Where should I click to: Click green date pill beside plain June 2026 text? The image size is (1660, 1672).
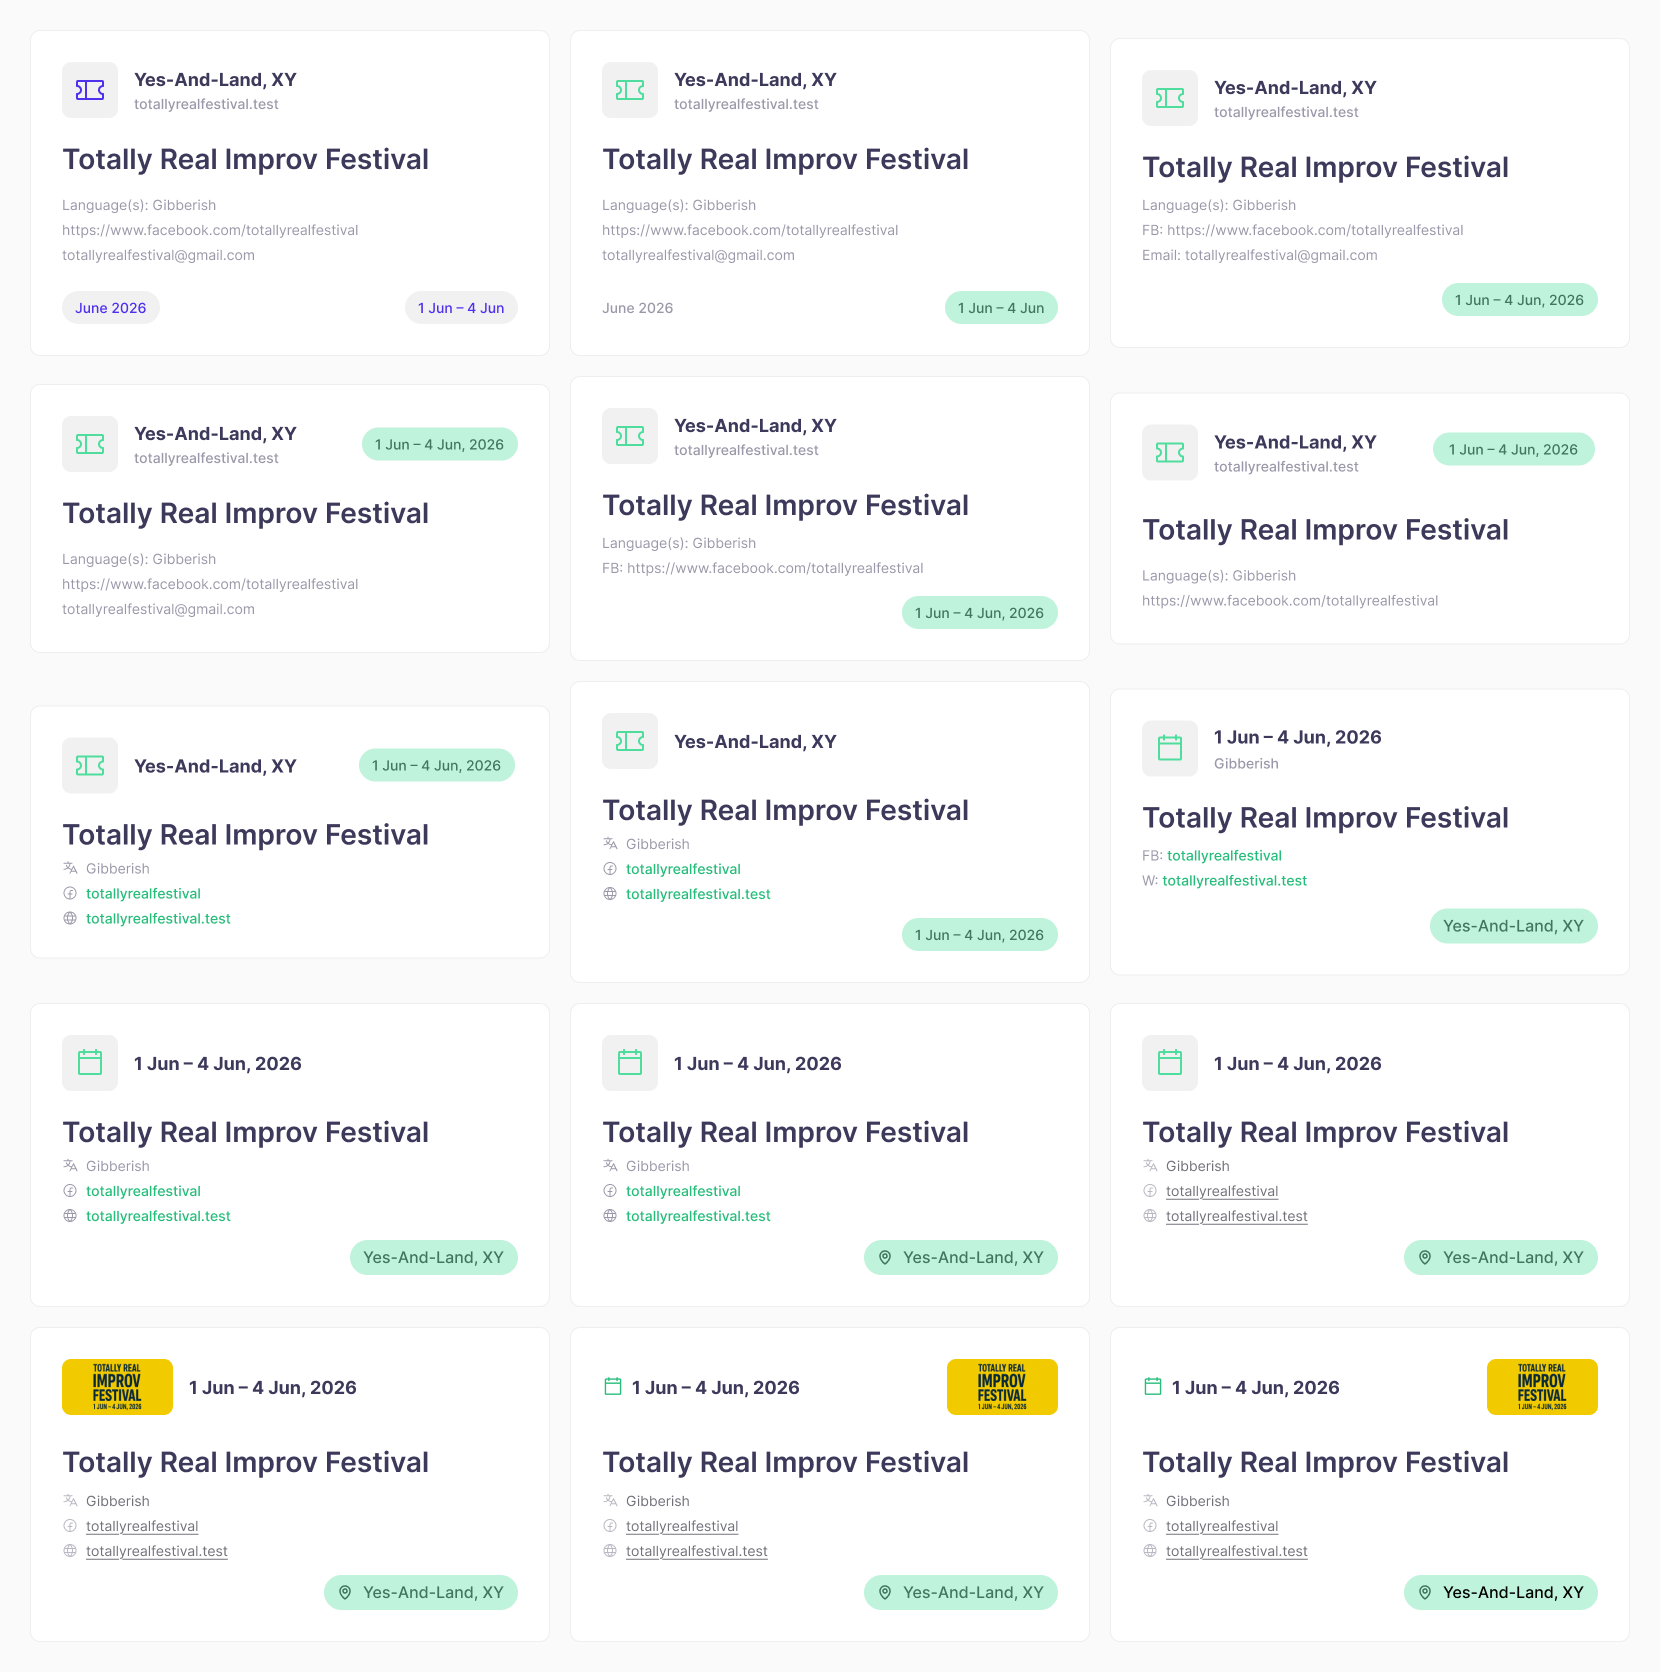pos(1001,308)
